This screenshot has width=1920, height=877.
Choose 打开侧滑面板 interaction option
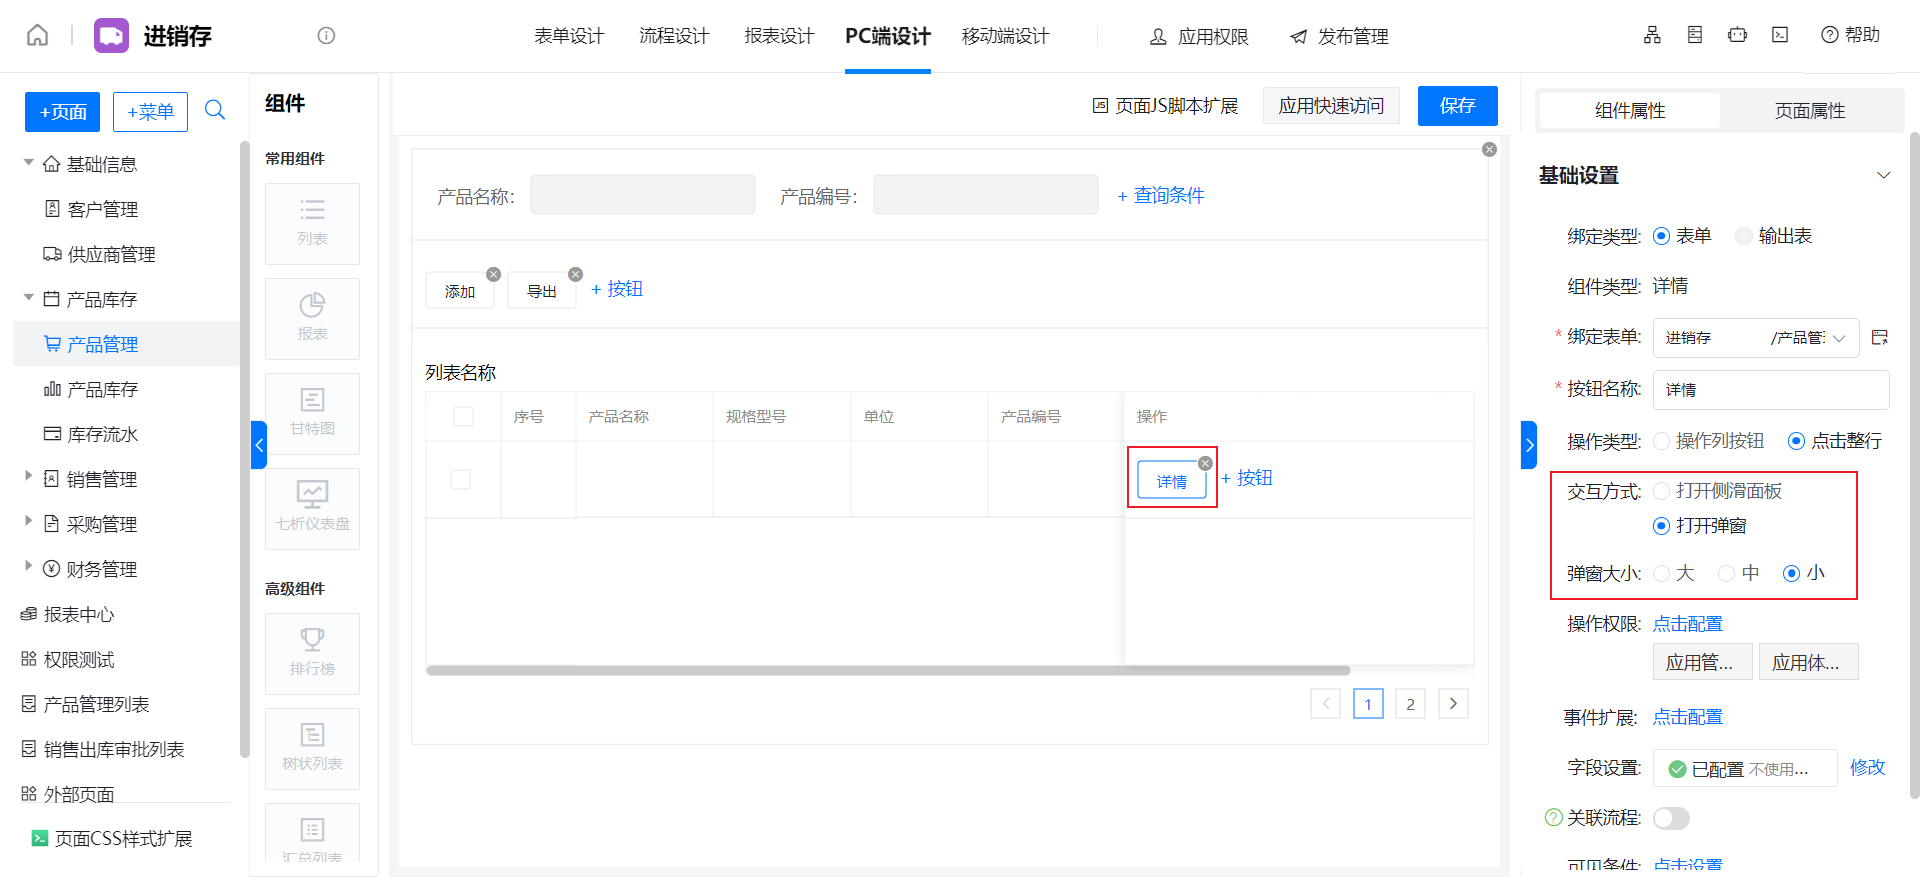click(1662, 491)
